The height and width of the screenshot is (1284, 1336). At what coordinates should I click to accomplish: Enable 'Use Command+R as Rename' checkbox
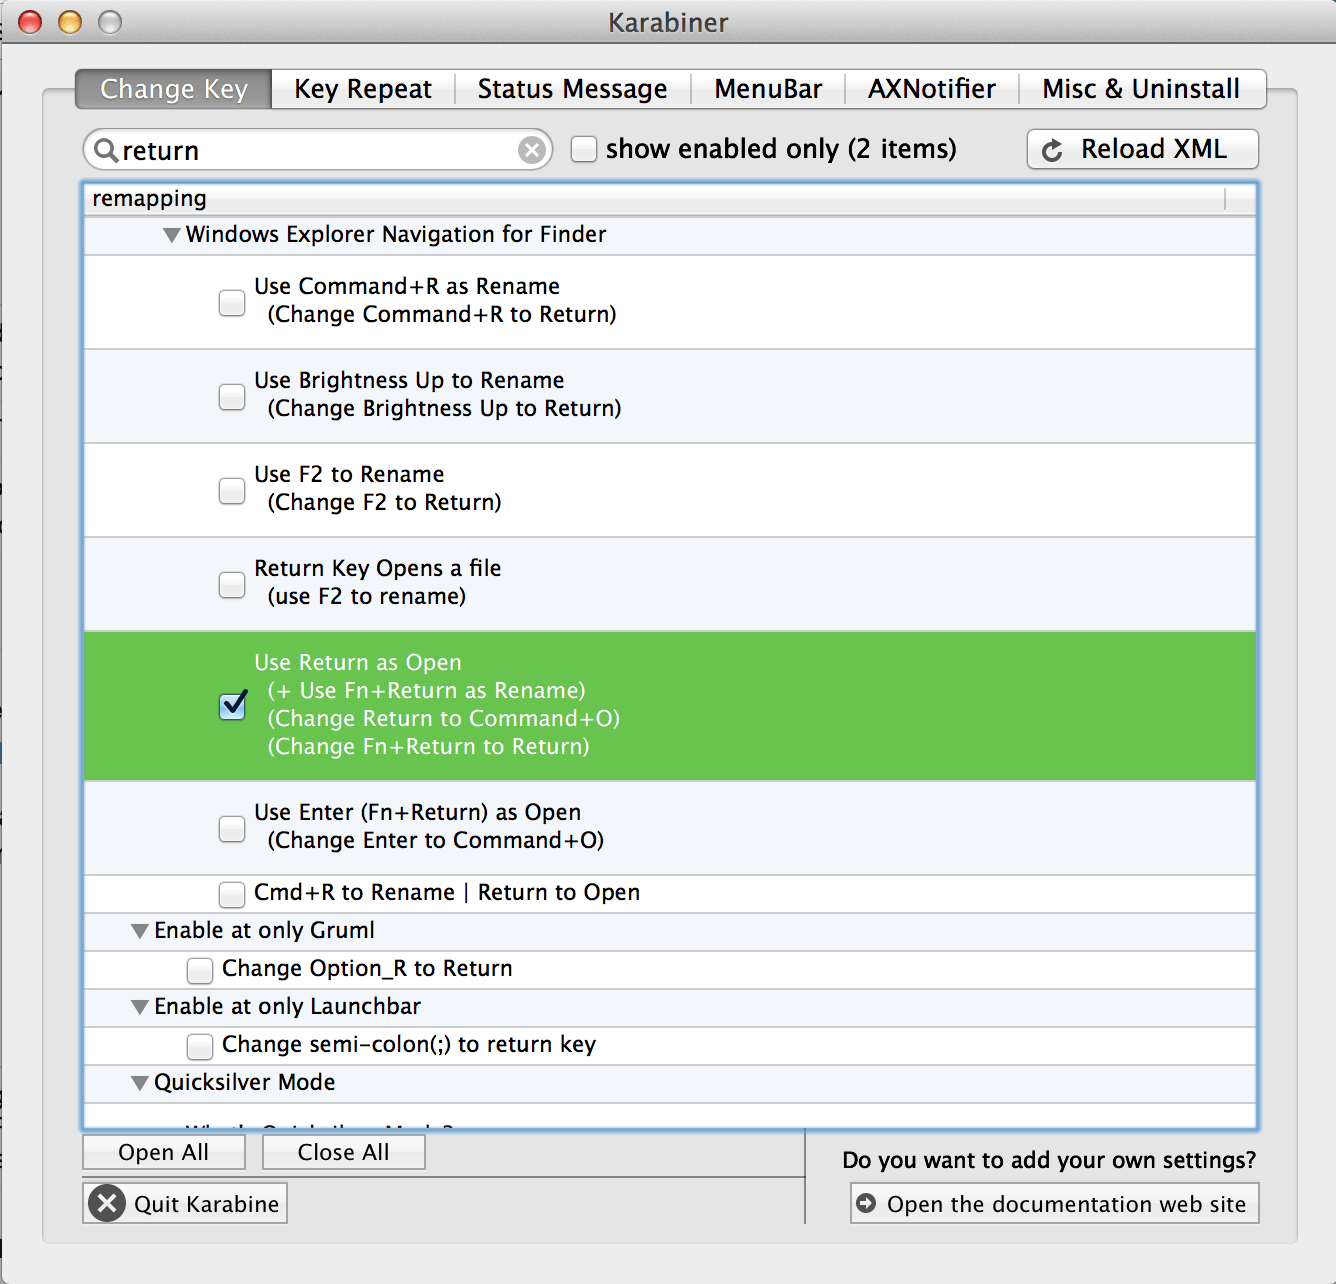coord(232,302)
